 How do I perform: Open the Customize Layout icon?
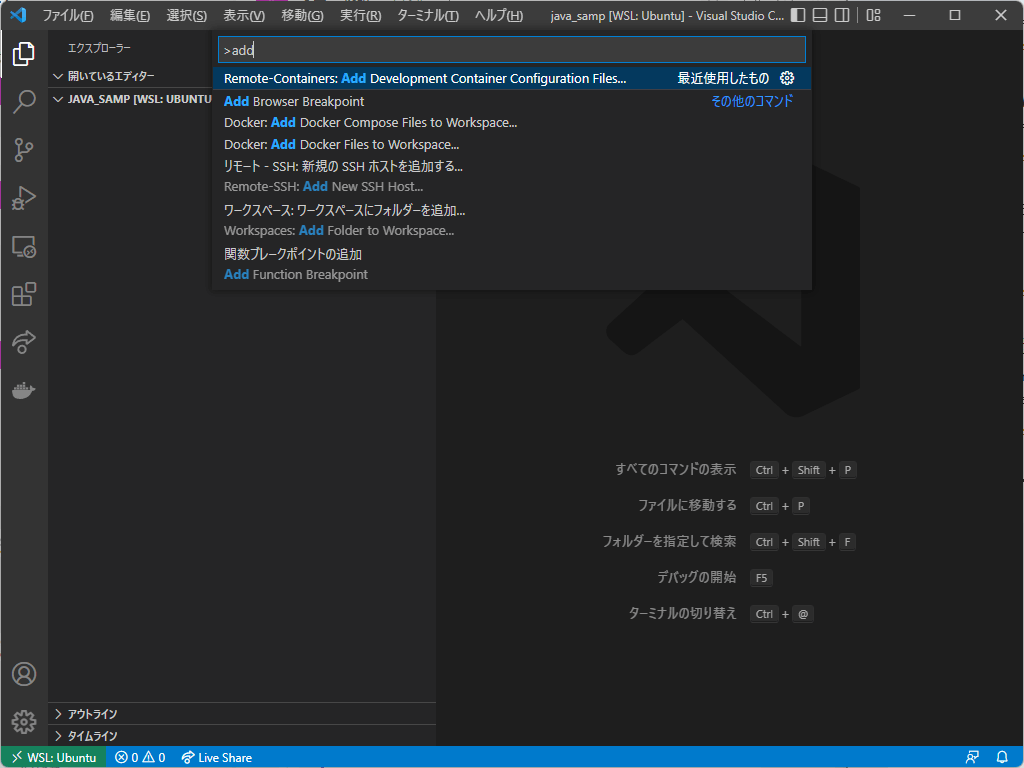[873, 15]
